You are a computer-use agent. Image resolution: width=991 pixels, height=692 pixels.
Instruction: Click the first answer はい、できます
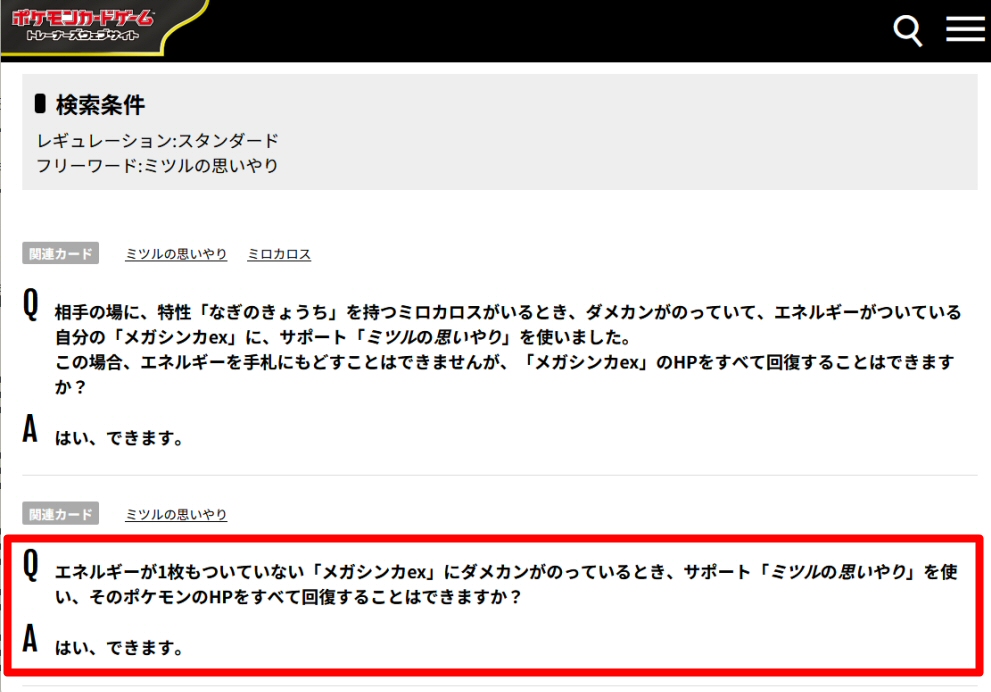pyautogui.click(x=119, y=437)
